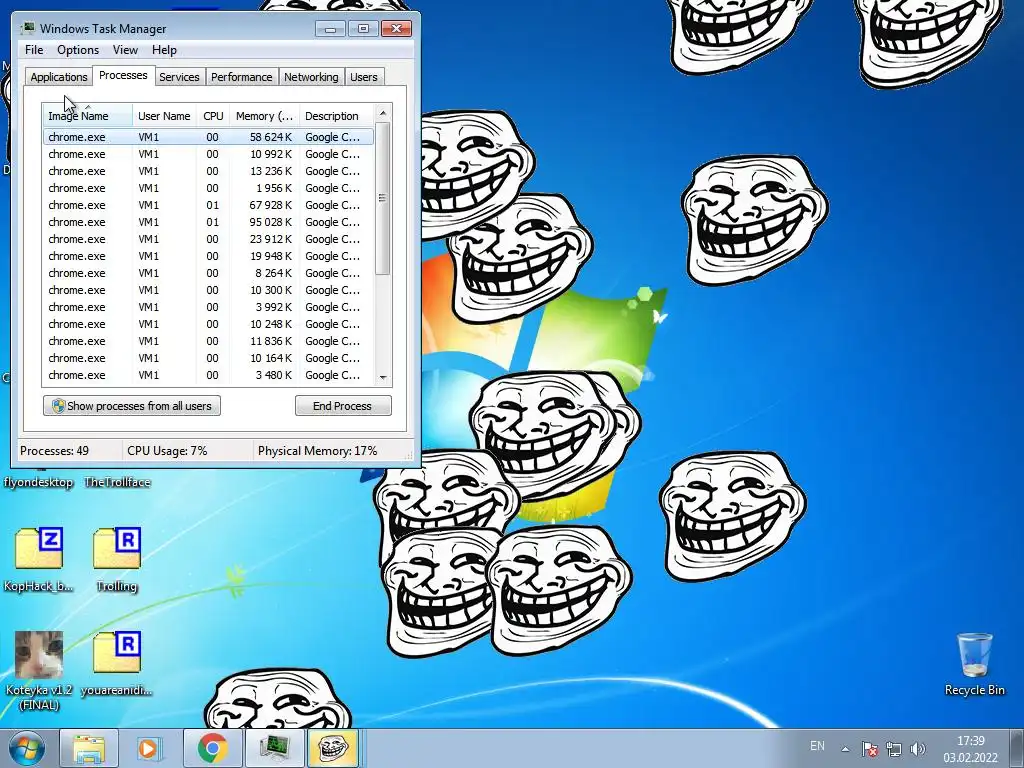This screenshot has width=1024, height=768.
Task: Minimize the Windows Task Manager window
Action: [330, 29]
